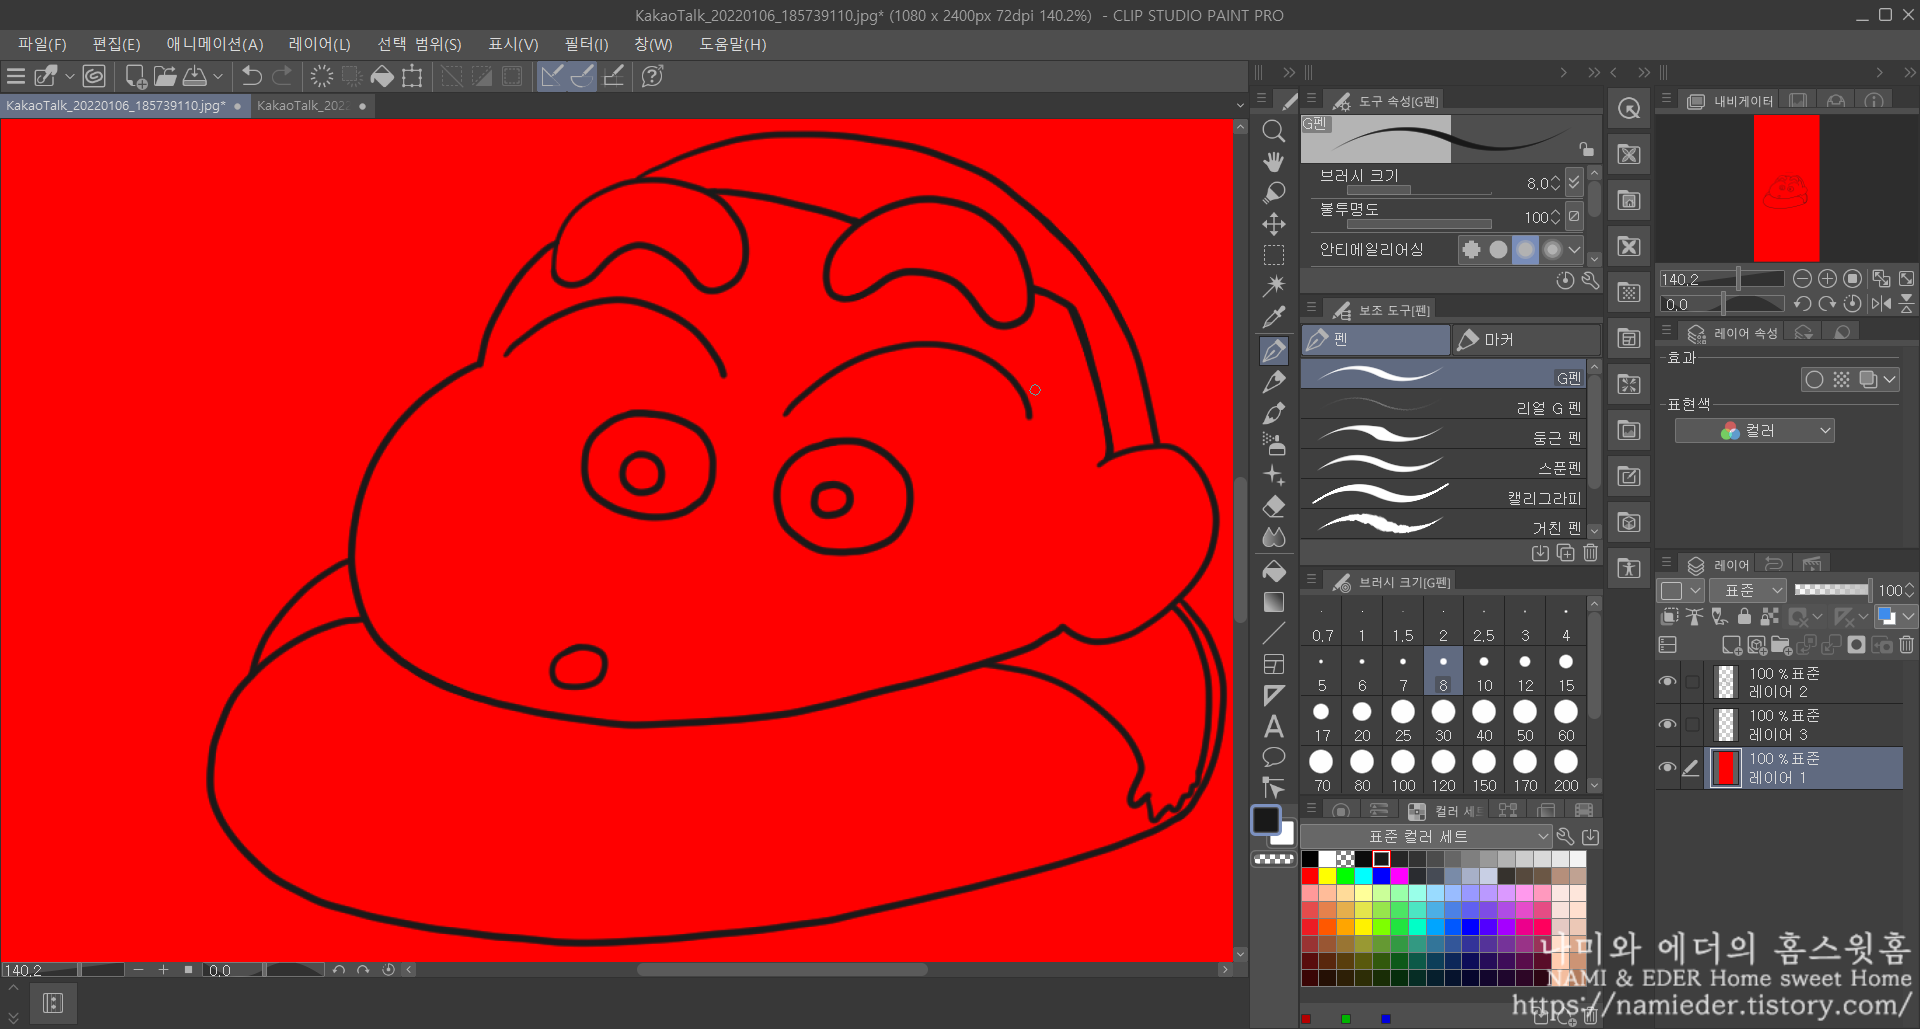The width and height of the screenshot is (1920, 1029).
Task: Choose the 리얼 G 펜 brush
Action: [x=1443, y=407]
